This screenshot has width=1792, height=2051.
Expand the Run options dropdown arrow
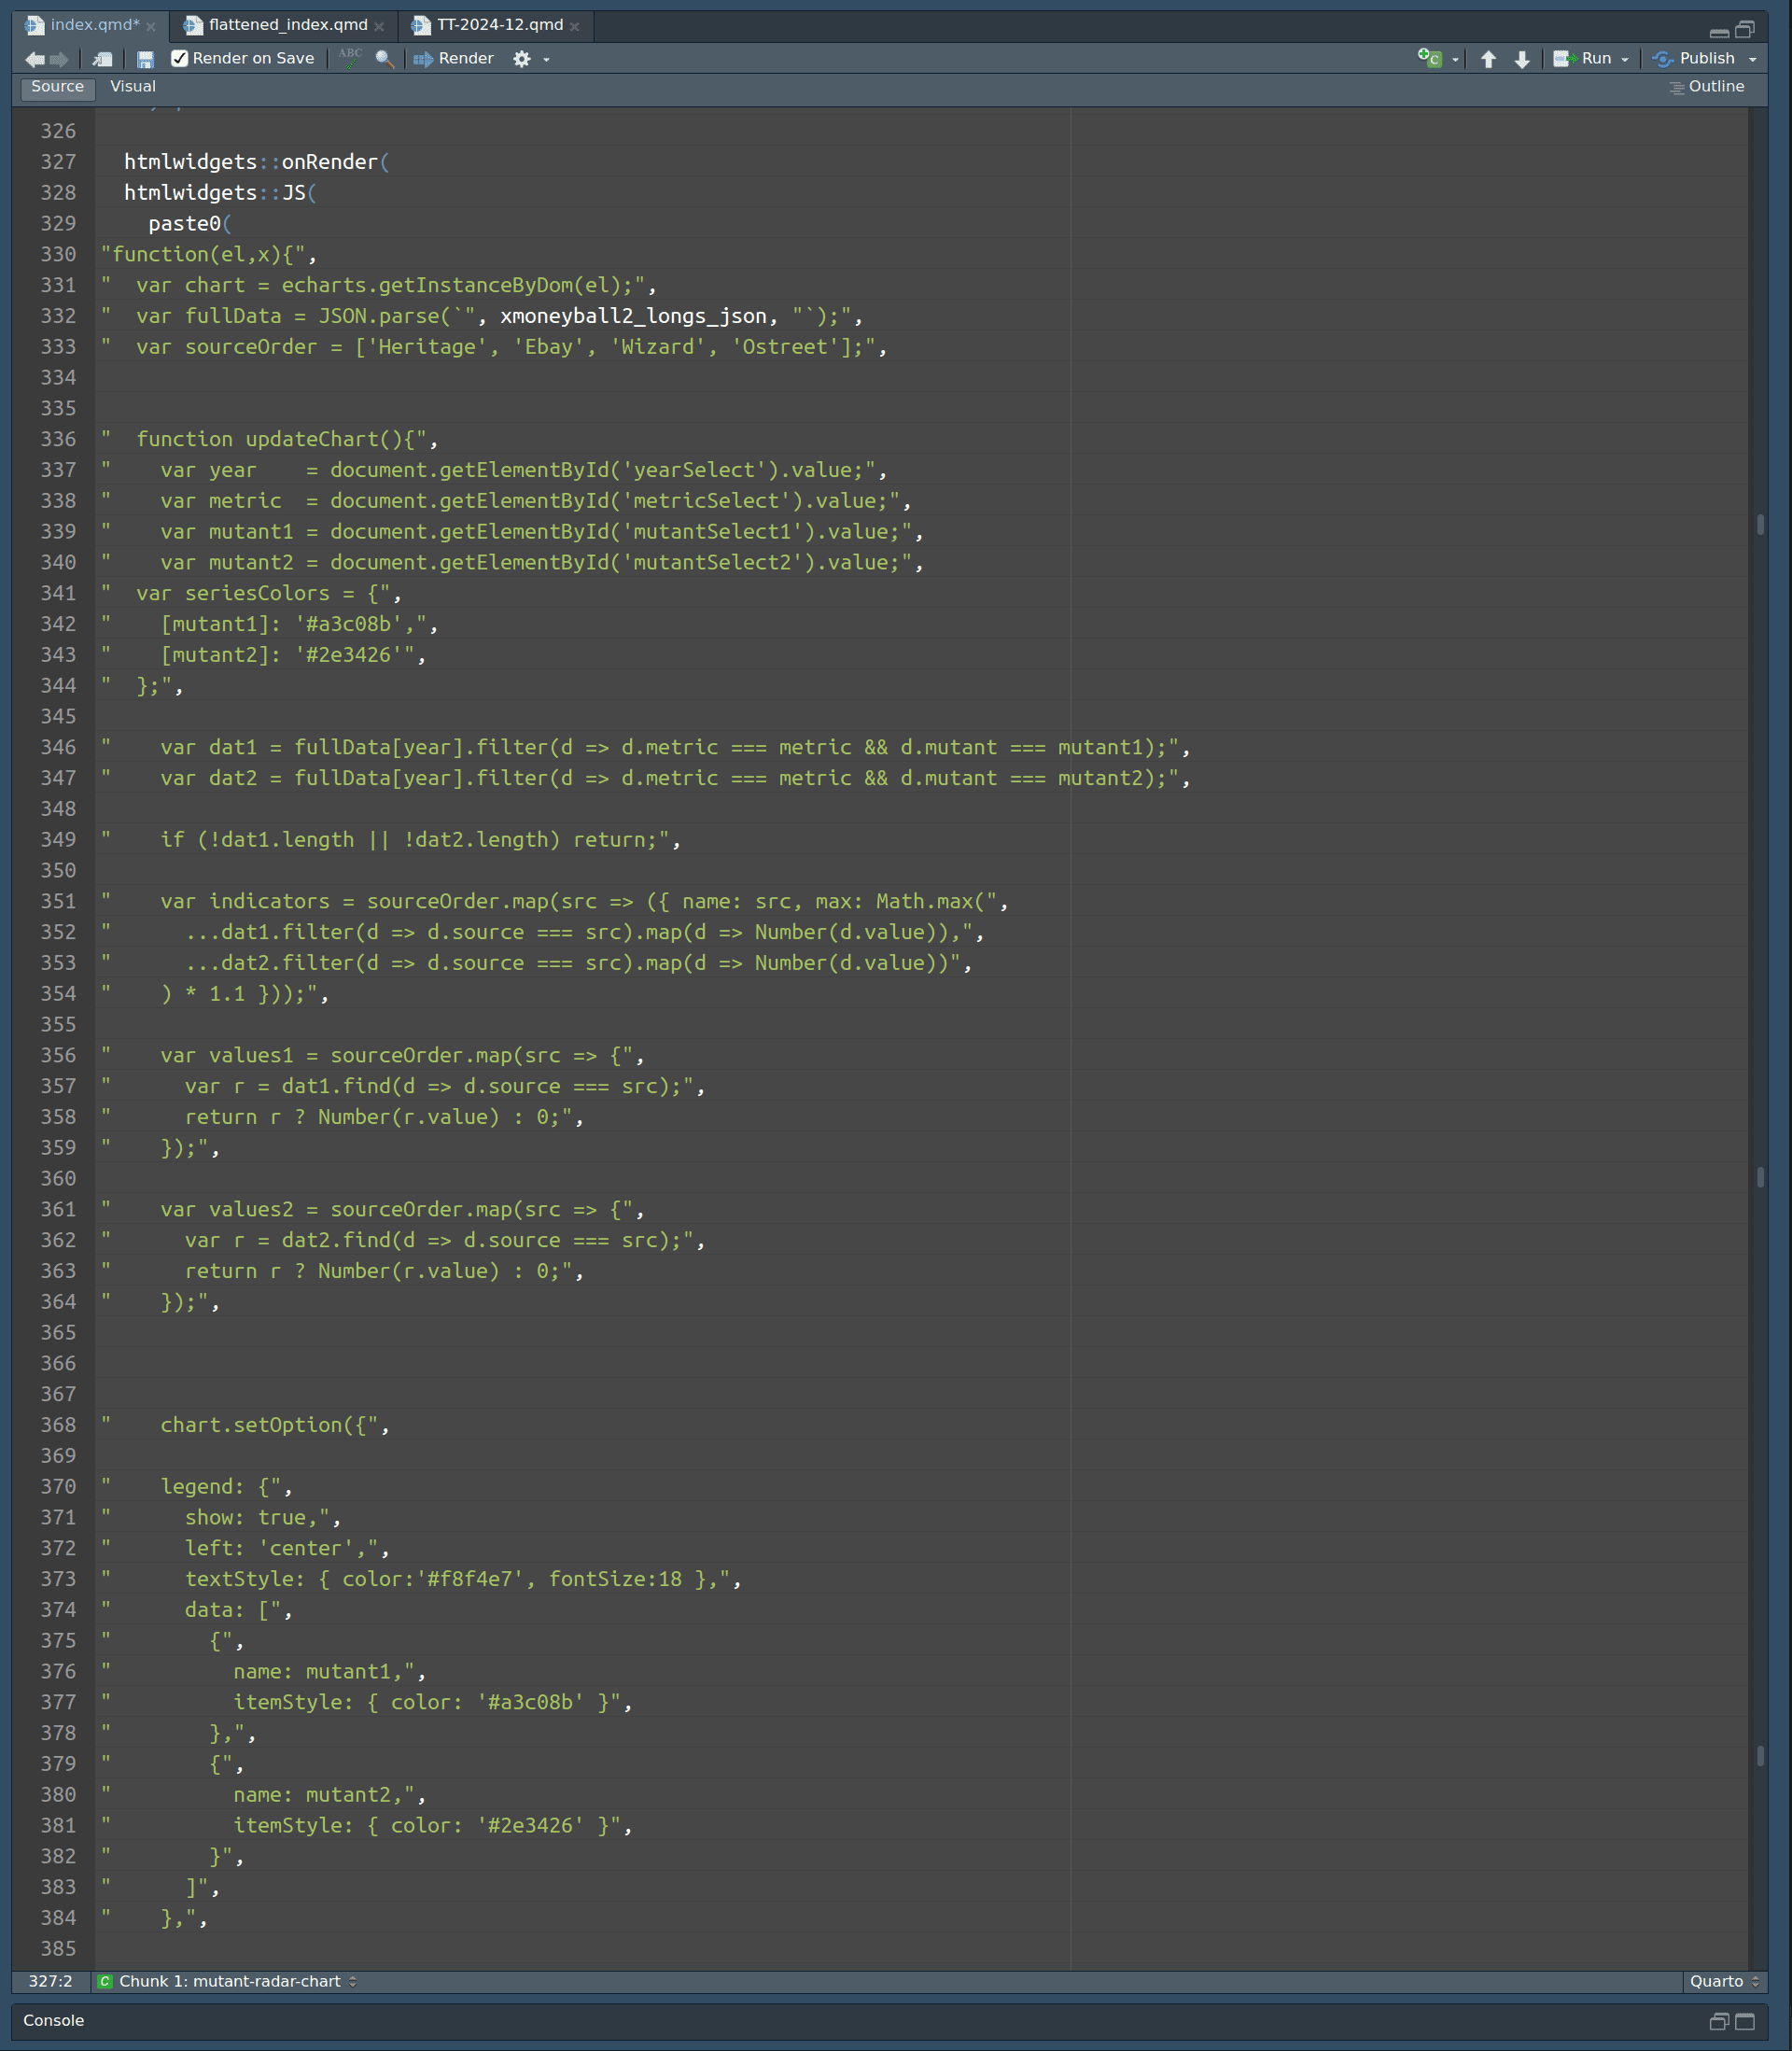[1625, 59]
